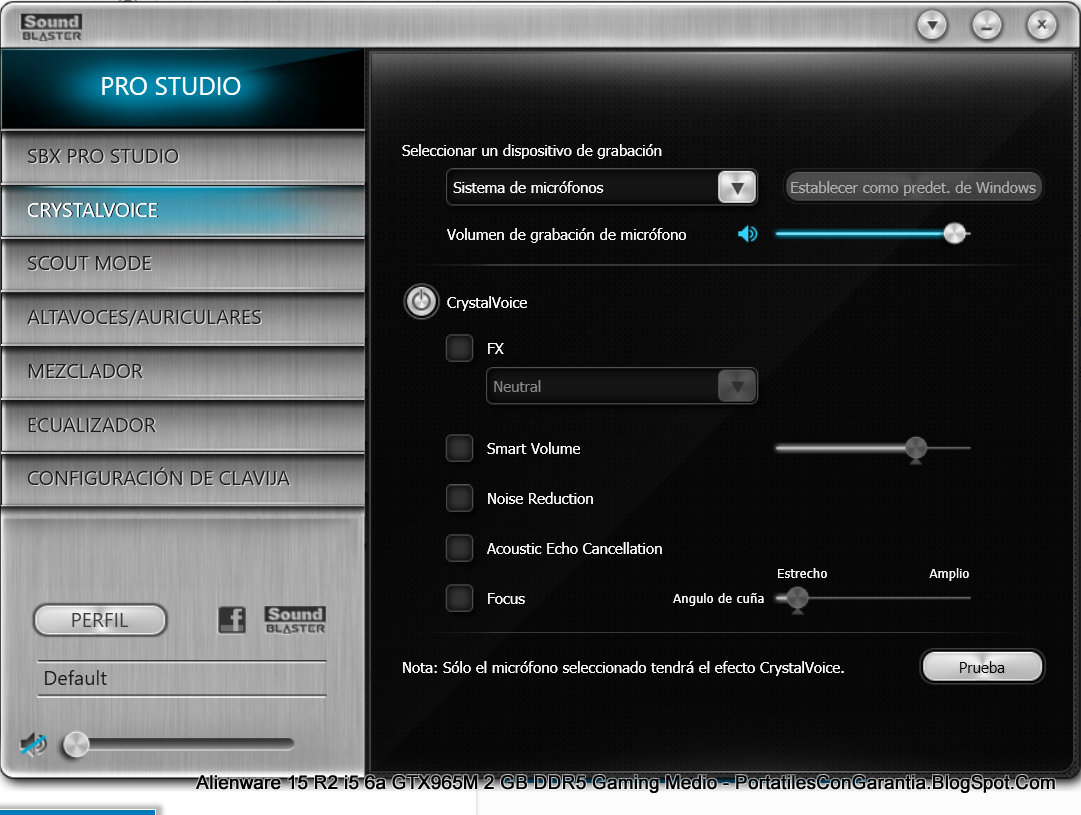Open CONFIGURACIÓN DE CLAVIJA section
The image size is (1081, 815).
click(x=183, y=479)
